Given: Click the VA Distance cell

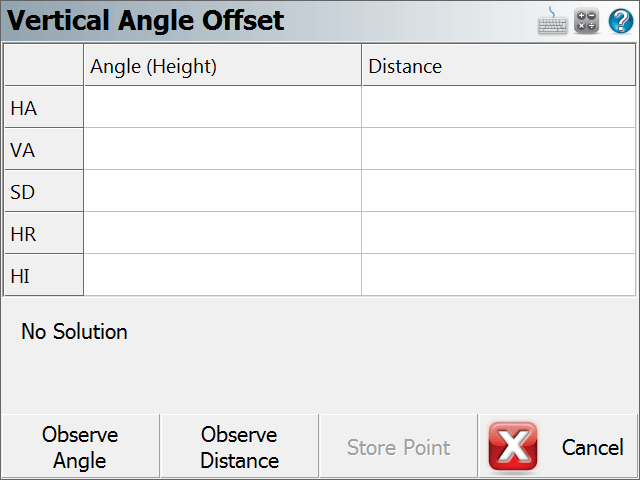Looking at the screenshot, I should click(x=499, y=149).
